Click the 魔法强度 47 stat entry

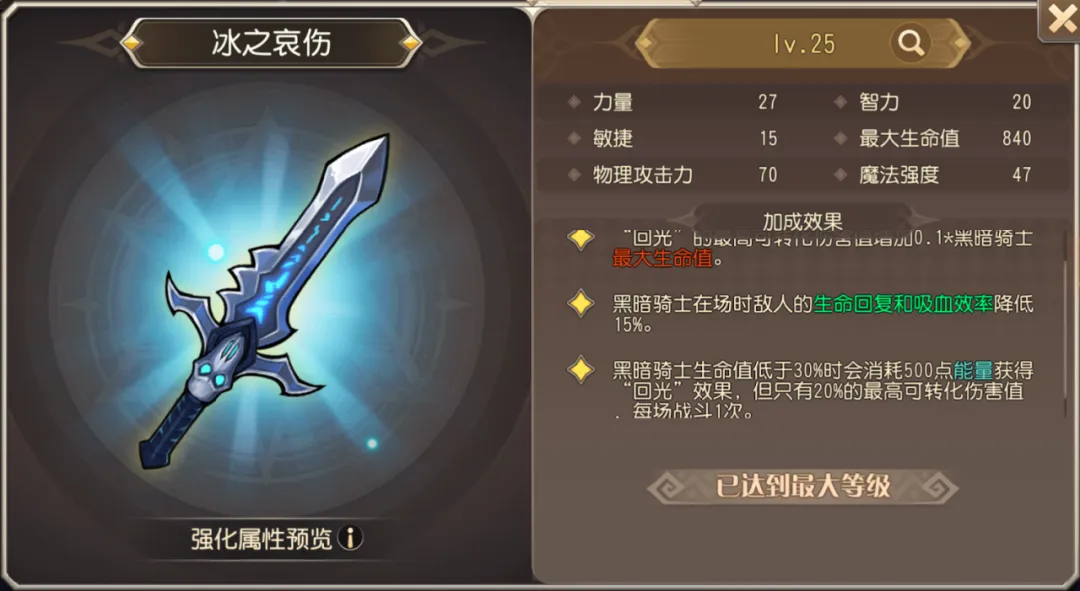point(933,175)
